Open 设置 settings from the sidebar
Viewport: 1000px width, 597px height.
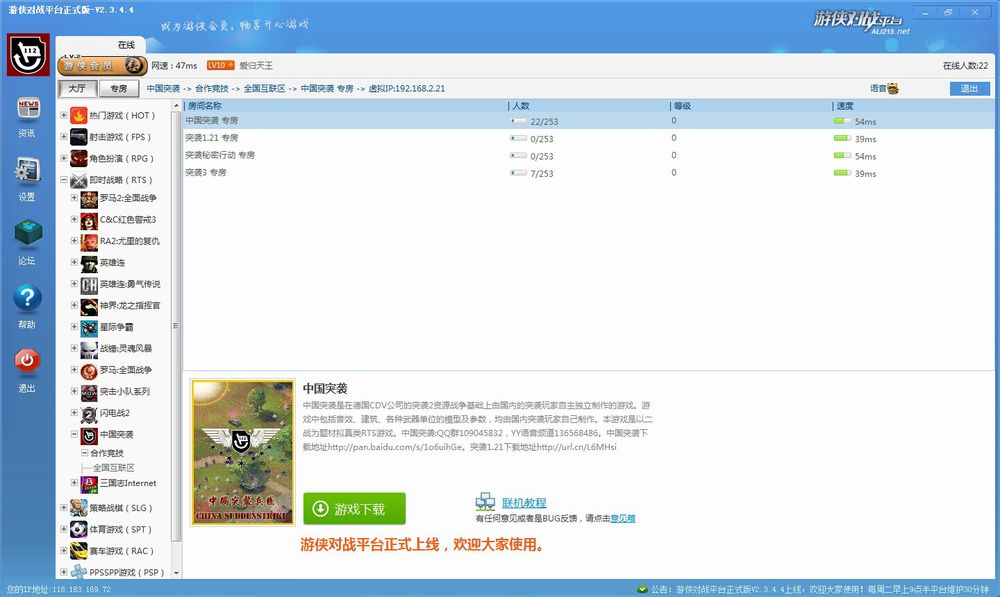[28, 171]
